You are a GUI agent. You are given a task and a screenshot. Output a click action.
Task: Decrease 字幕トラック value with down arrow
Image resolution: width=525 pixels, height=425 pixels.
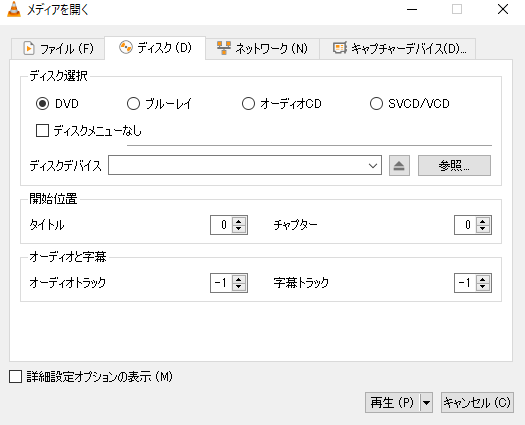482,287
